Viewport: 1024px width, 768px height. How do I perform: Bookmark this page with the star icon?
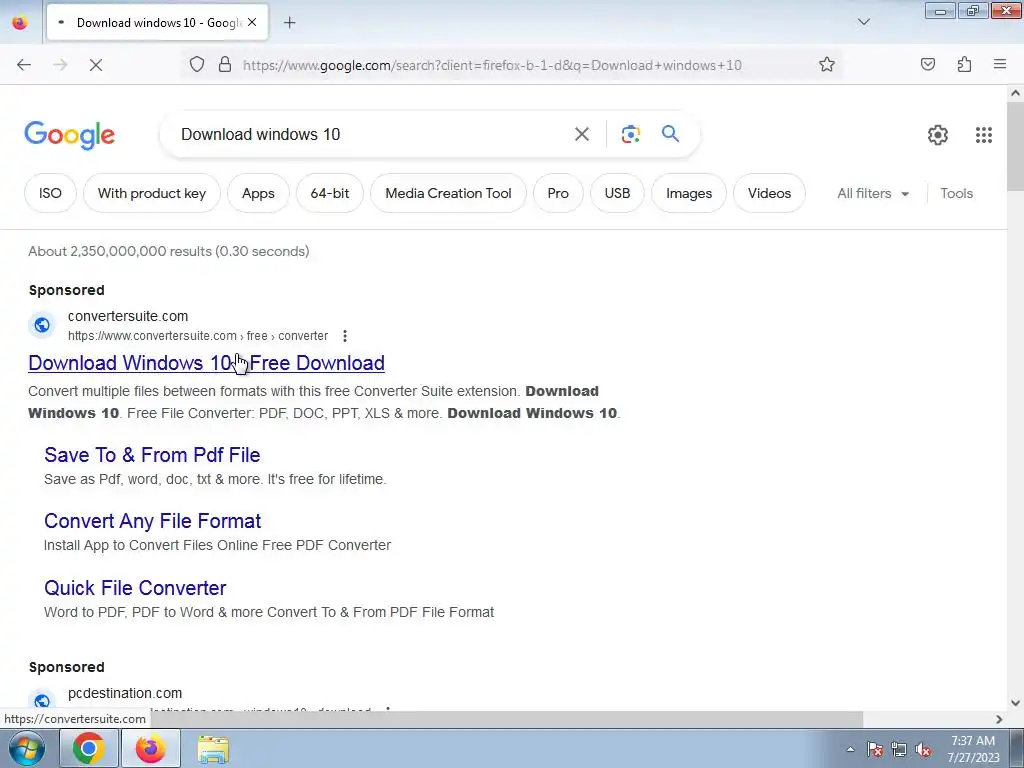click(x=827, y=64)
